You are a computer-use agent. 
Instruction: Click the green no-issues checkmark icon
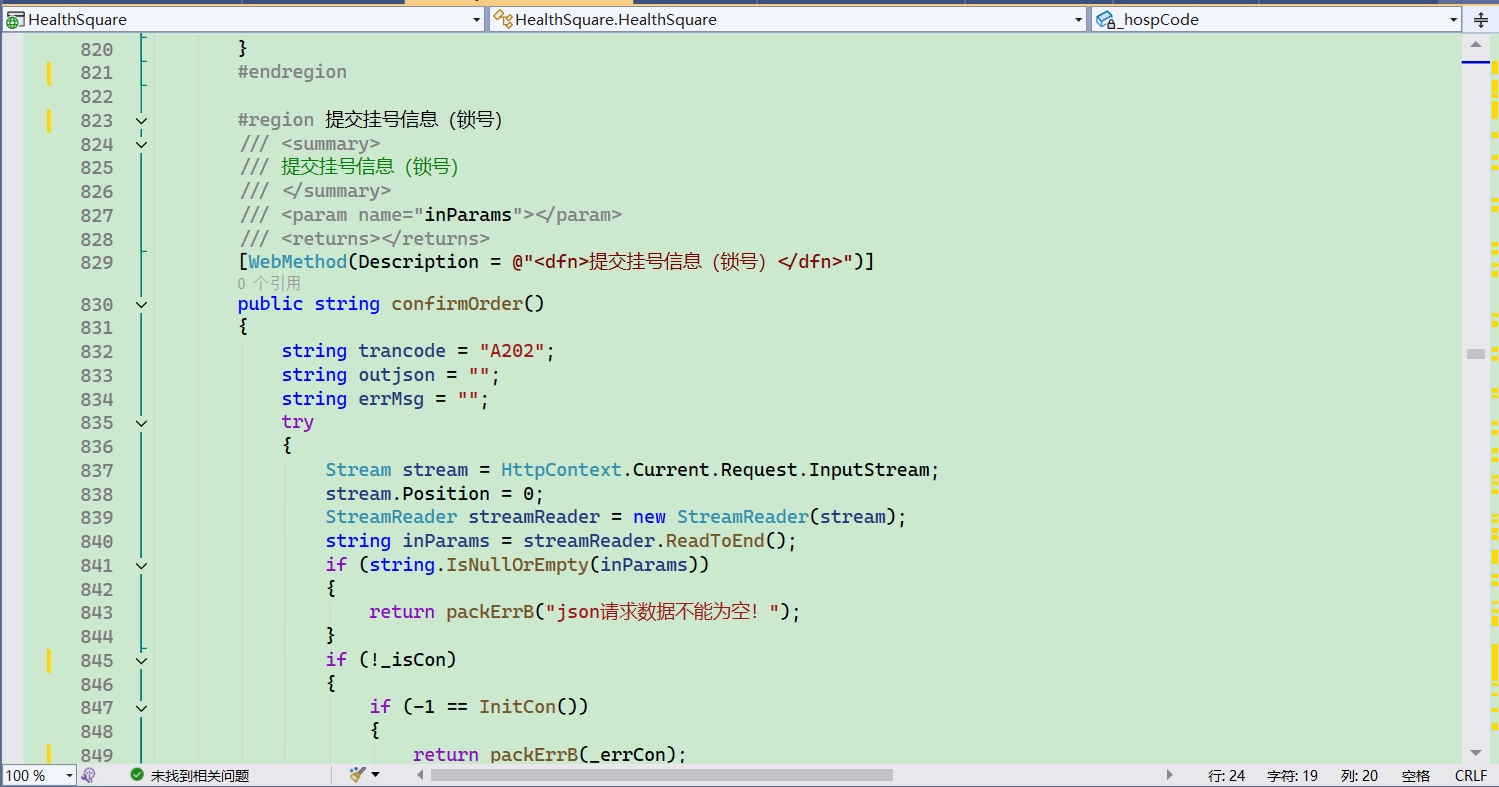[137, 775]
